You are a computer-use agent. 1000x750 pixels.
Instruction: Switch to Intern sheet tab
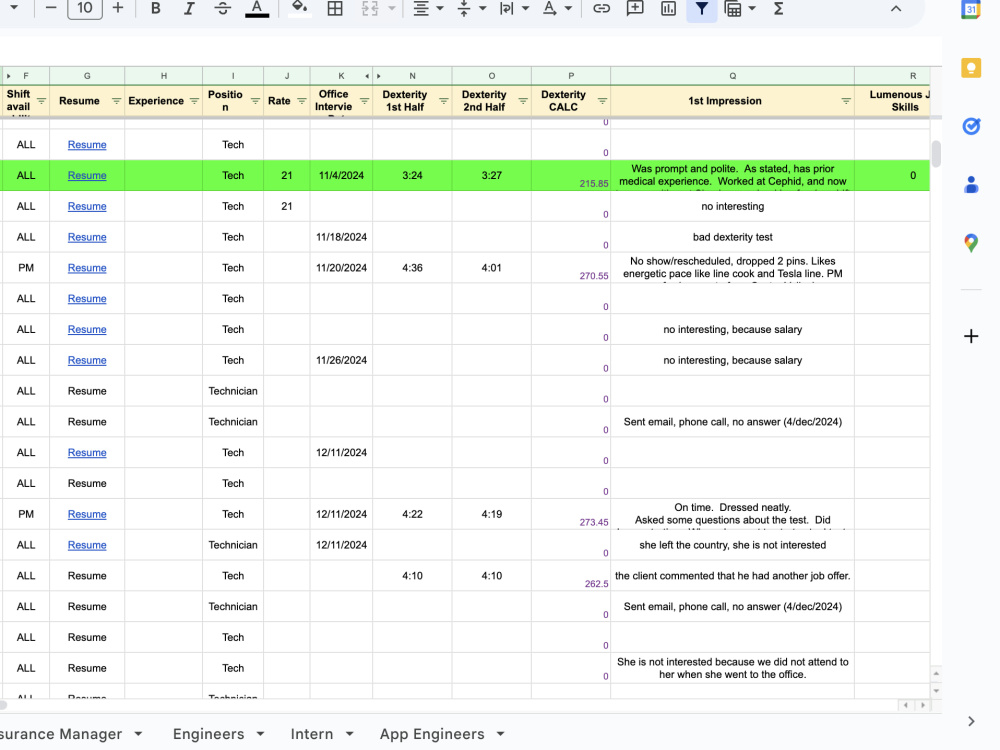[x=311, y=734]
